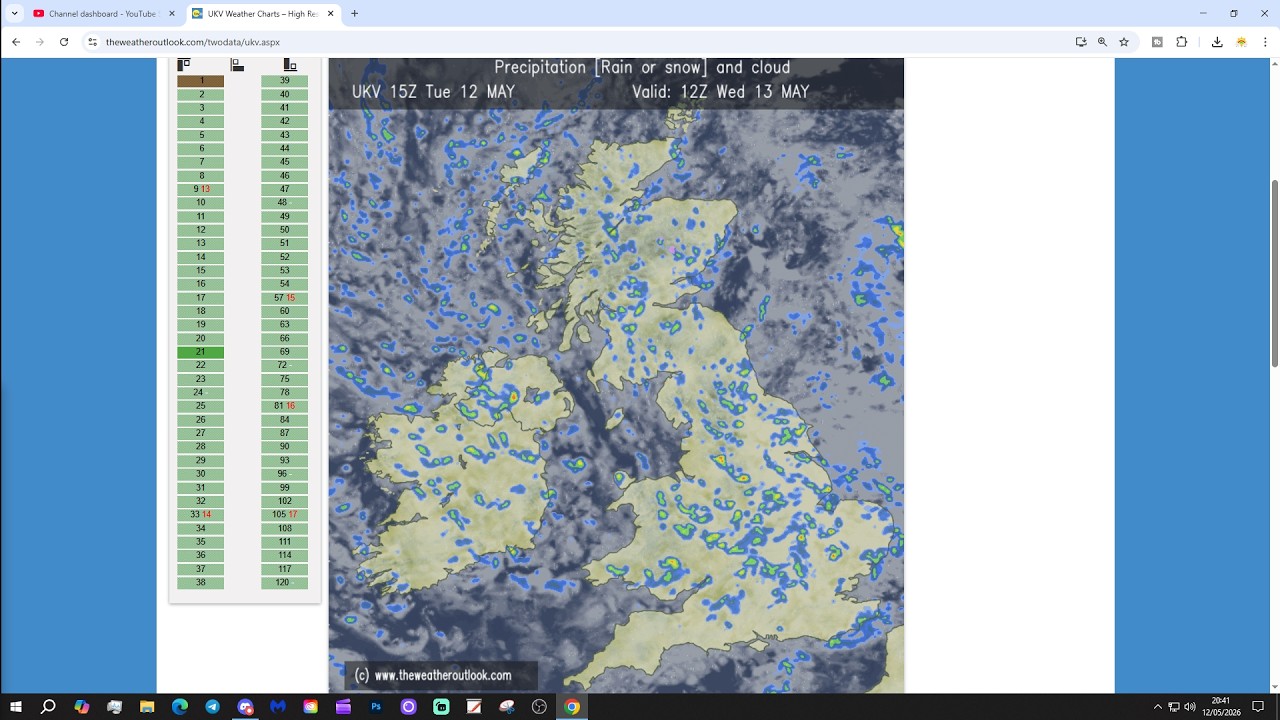Select the middle layout icon above frame list
Image resolution: width=1280 pixels, height=720 pixels.
[x=237, y=65]
